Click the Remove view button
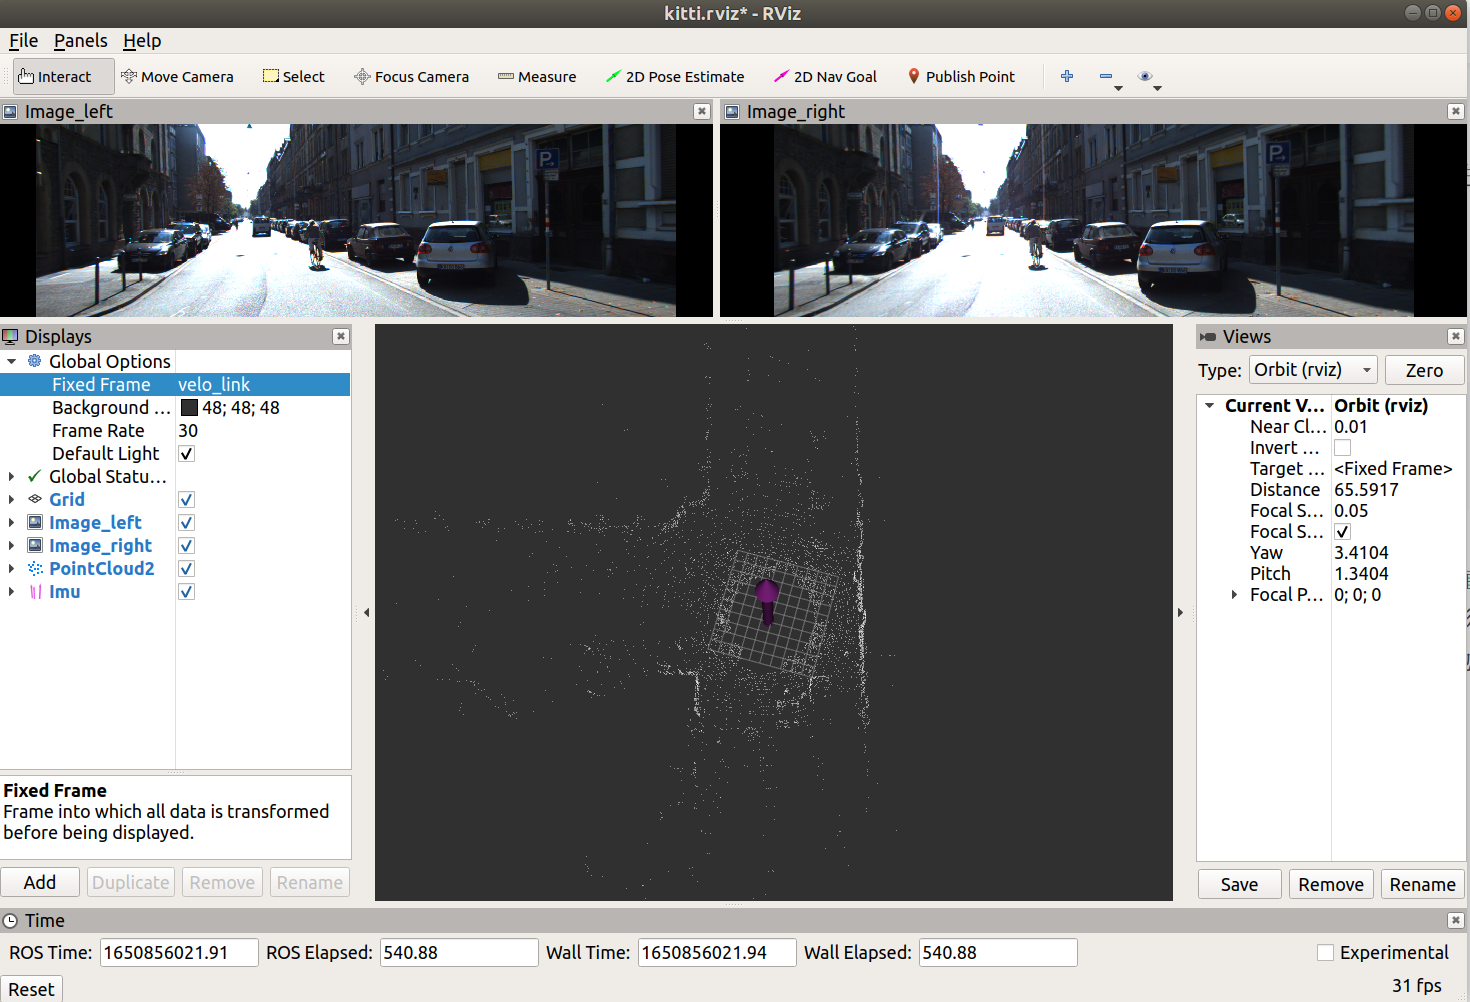This screenshot has width=1470, height=1002. pyautogui.click(x=1331, y=884)
